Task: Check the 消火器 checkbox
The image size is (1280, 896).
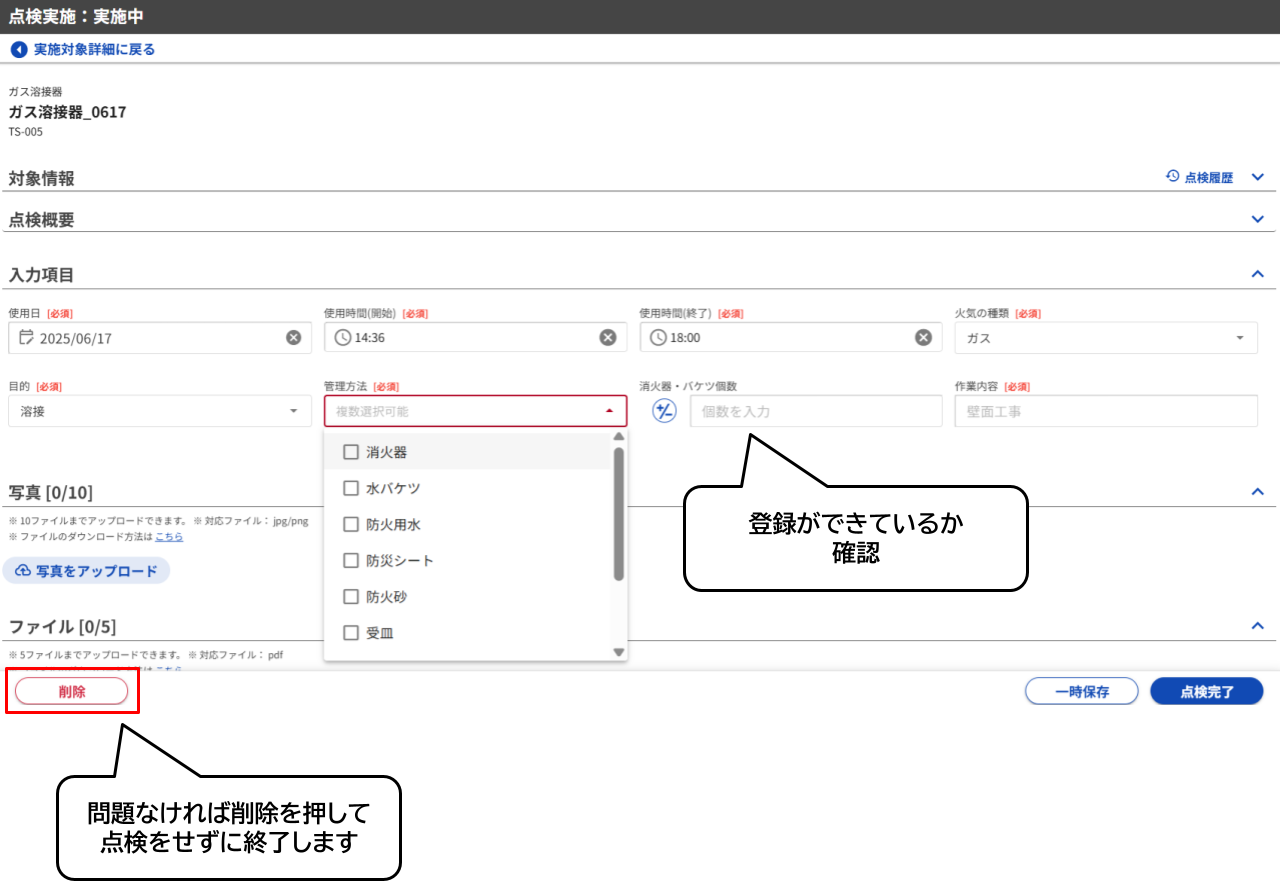Action: point(351,451)
